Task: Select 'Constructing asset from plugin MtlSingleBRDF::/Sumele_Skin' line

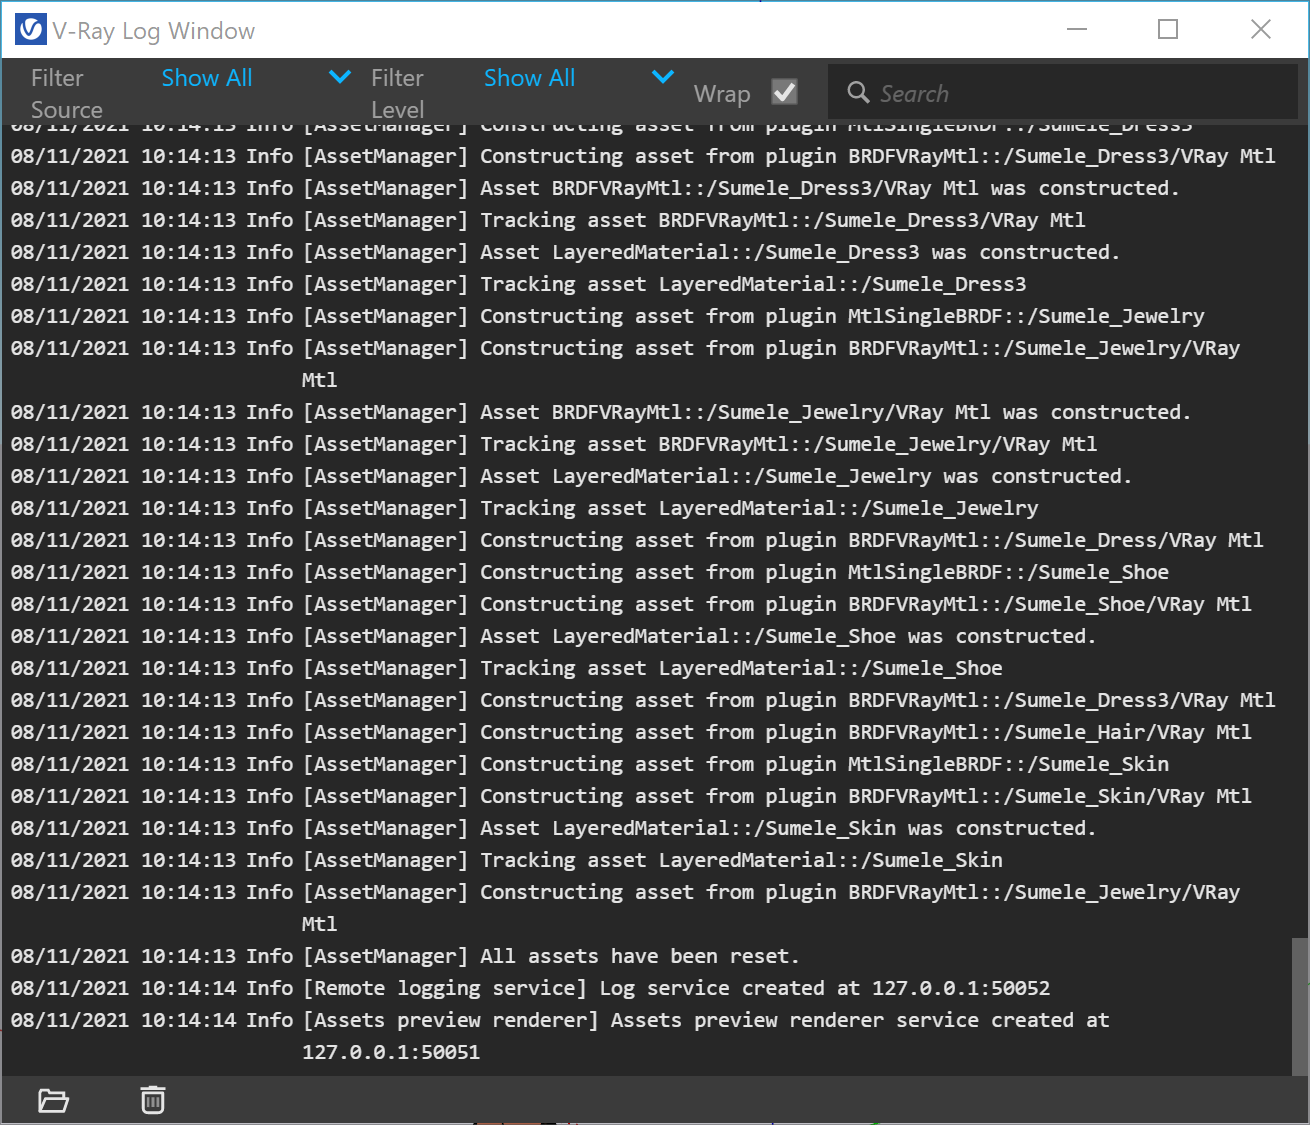Action: [x=589, y=764]
